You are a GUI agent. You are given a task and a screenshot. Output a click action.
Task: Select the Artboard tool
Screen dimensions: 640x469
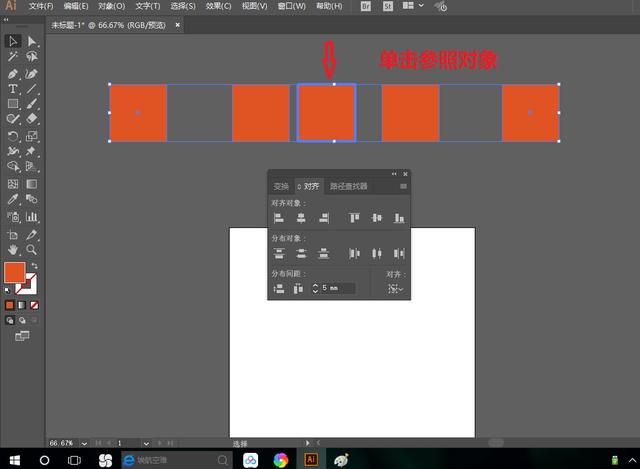[x=13, y=235]
